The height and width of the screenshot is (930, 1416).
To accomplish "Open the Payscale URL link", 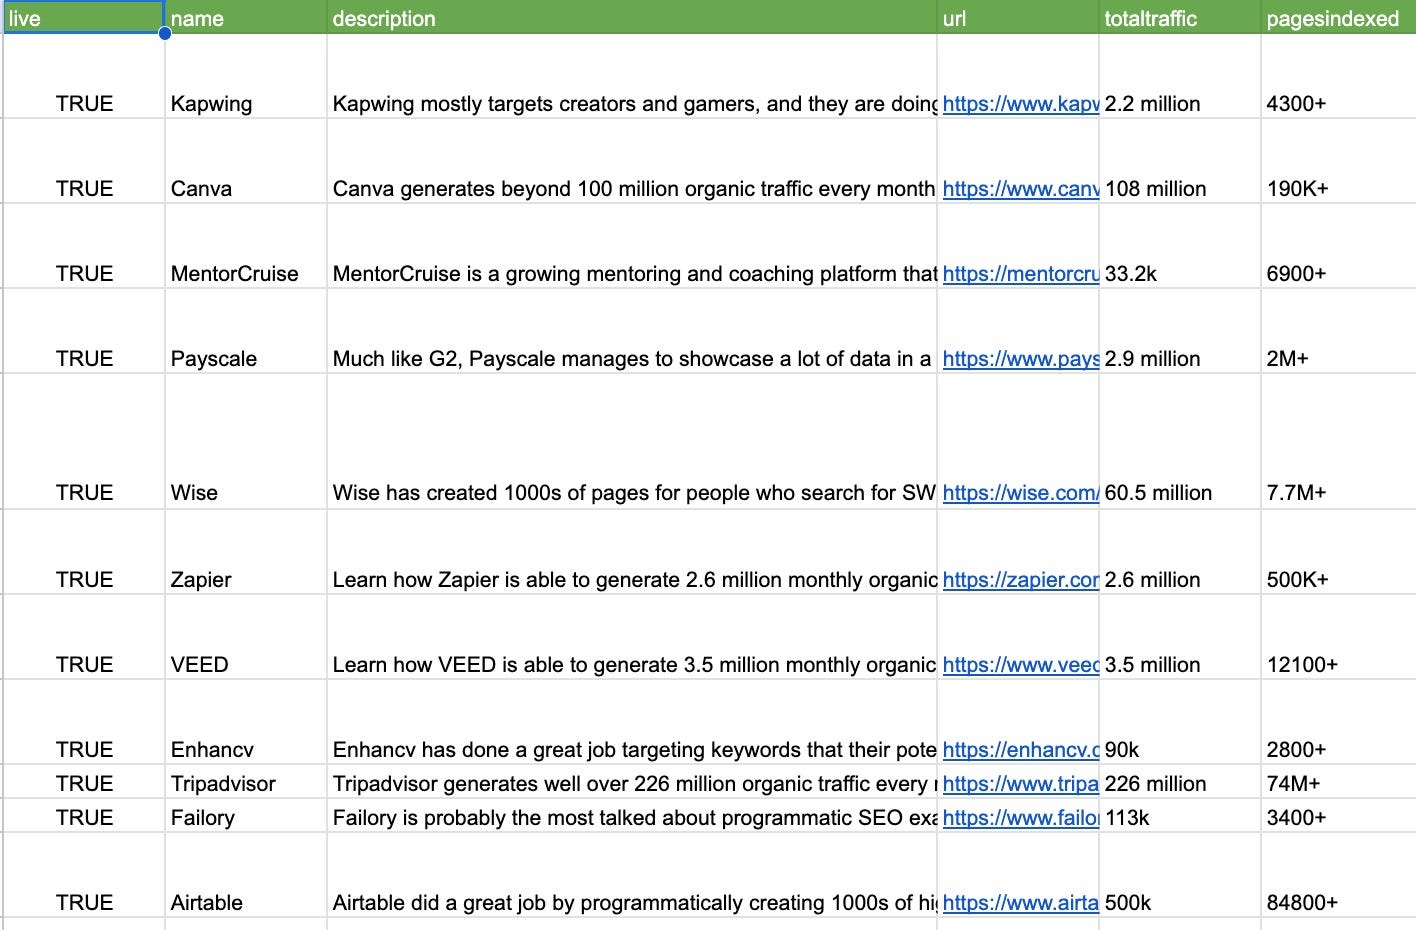I will coord(1021,358).
